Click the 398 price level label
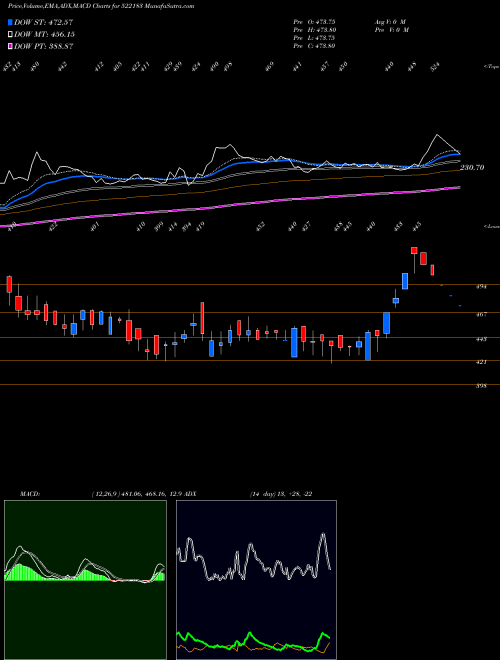The height and width of the screenshot is (660, 500). pos(481,386)
